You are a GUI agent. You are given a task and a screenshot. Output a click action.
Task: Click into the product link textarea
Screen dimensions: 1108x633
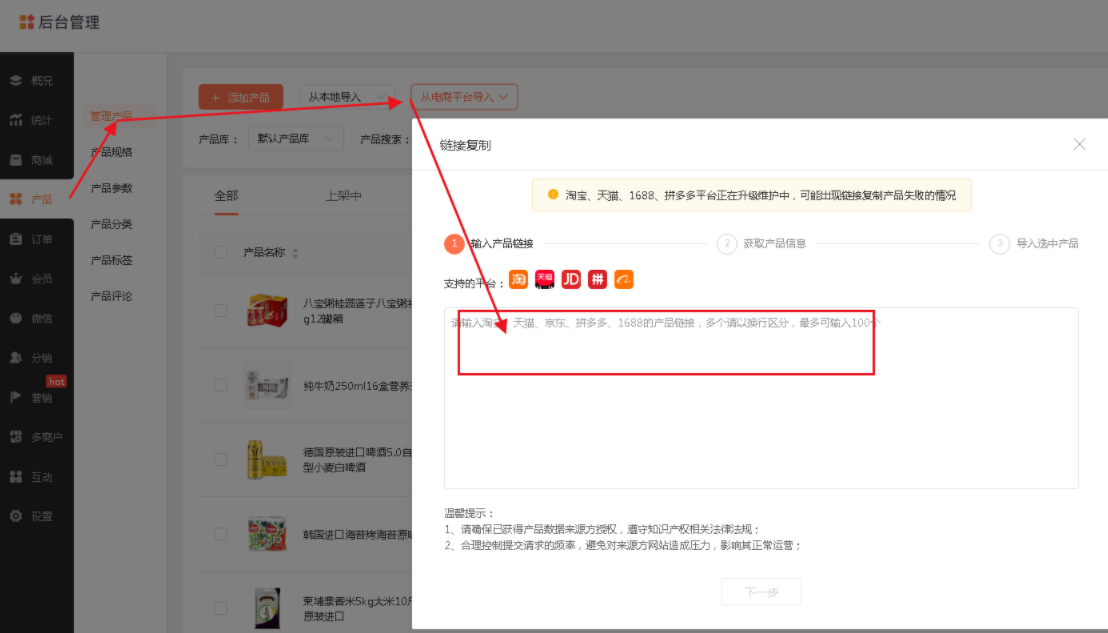coord(760,420)
